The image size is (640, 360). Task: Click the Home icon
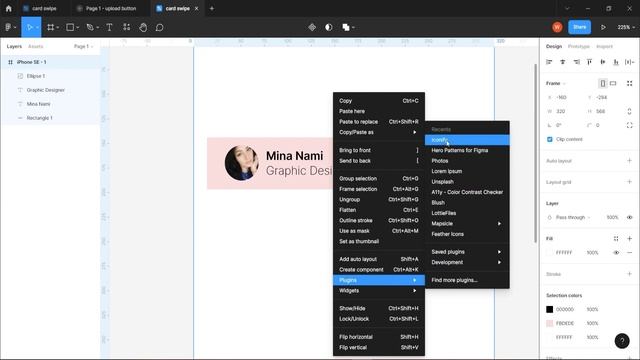(x=9, y=8)
